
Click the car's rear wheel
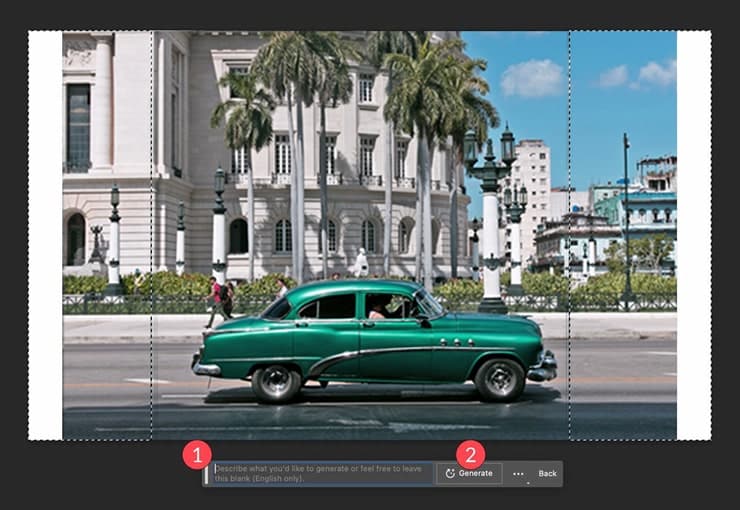tap(276, 382)
